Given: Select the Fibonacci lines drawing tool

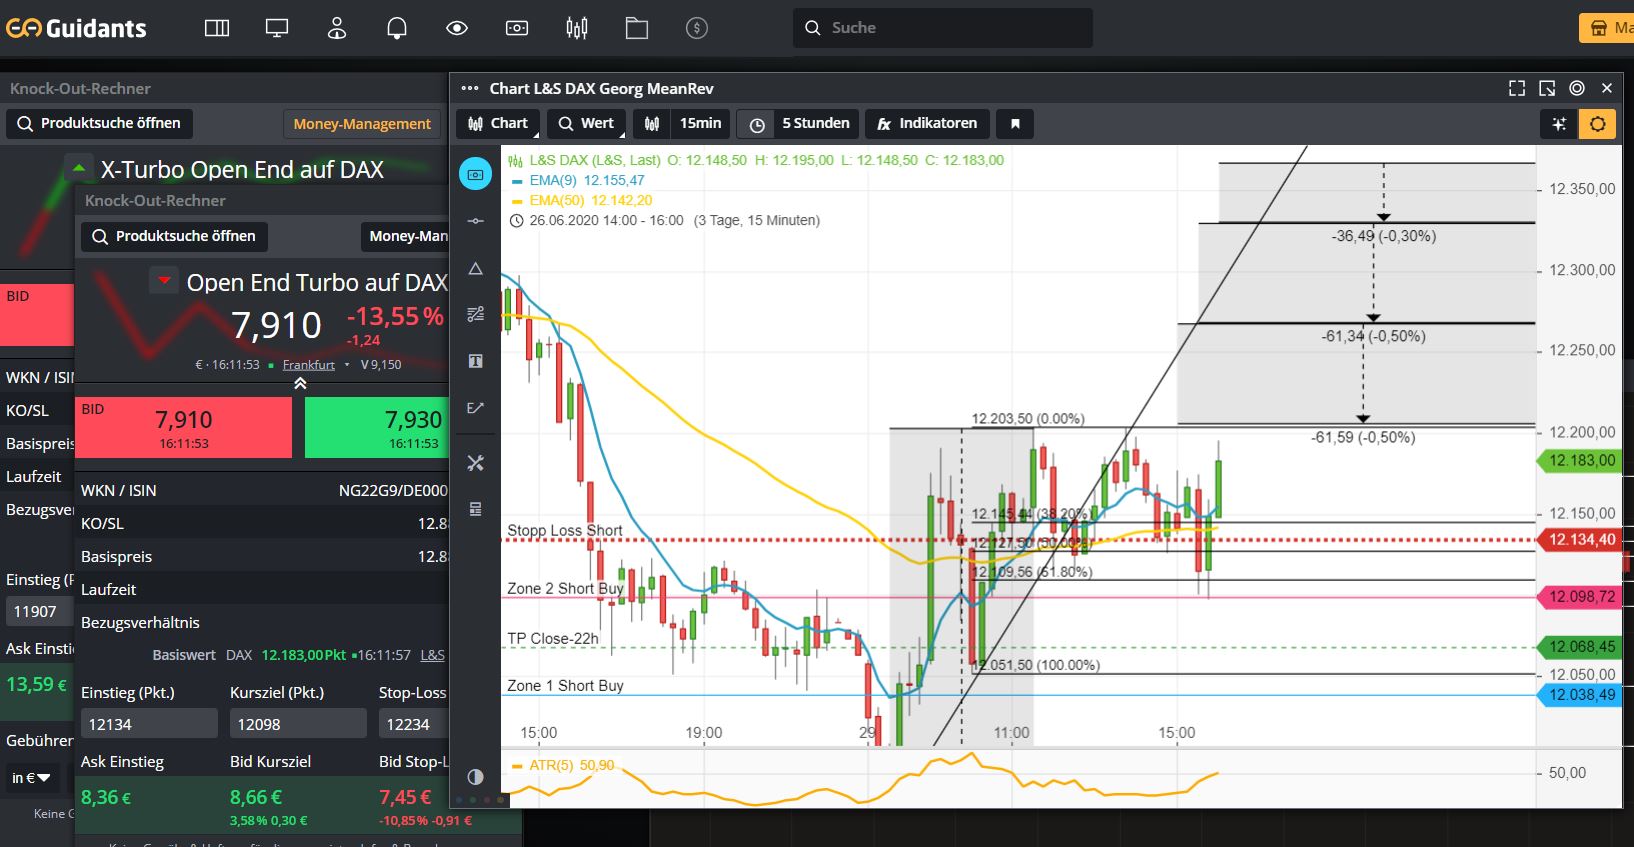Looking at the screenshot, I should 475,314.
